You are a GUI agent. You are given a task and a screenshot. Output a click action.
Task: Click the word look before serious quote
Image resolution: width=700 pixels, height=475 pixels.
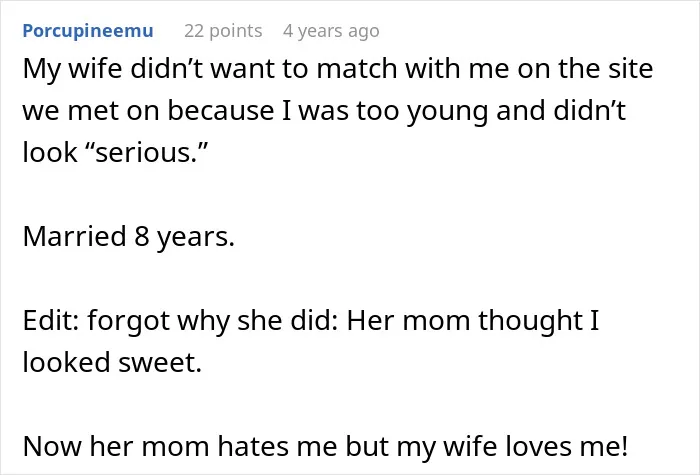(x=50, y=152)
